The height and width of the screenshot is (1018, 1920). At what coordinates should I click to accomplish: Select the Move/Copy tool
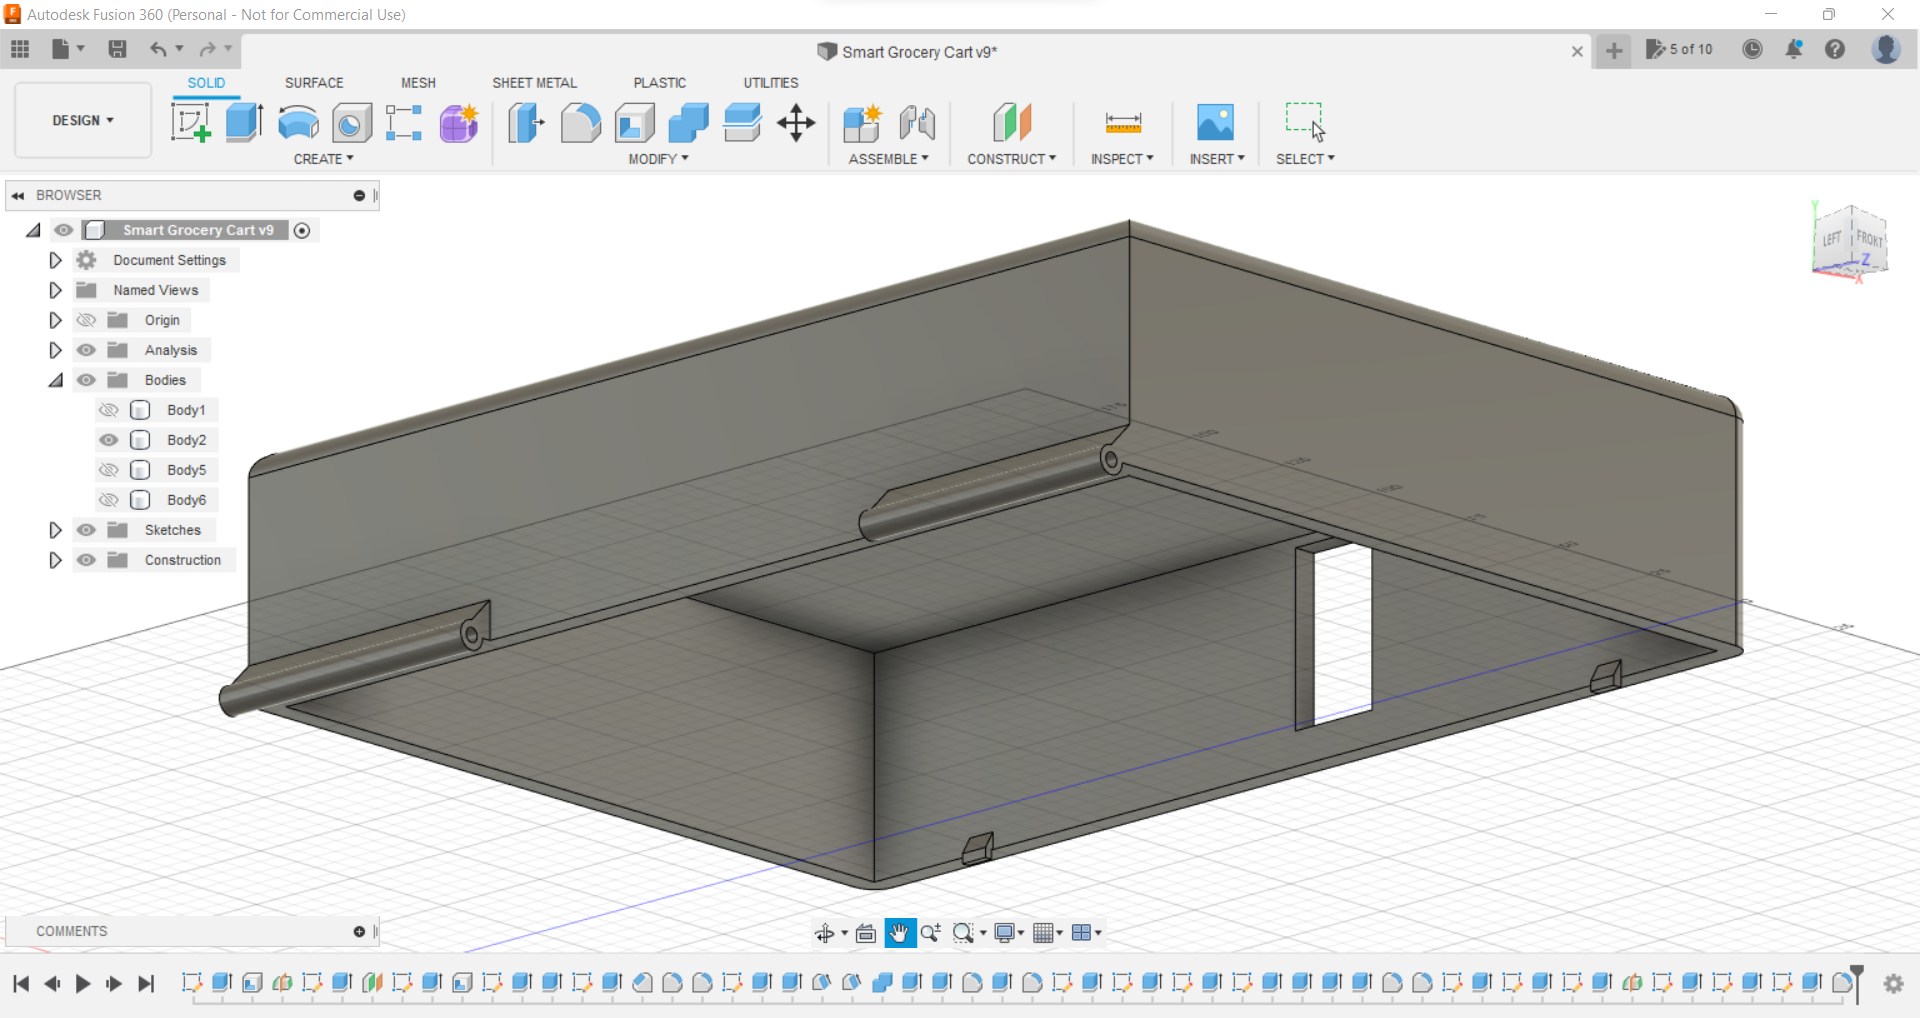point(796,123)
